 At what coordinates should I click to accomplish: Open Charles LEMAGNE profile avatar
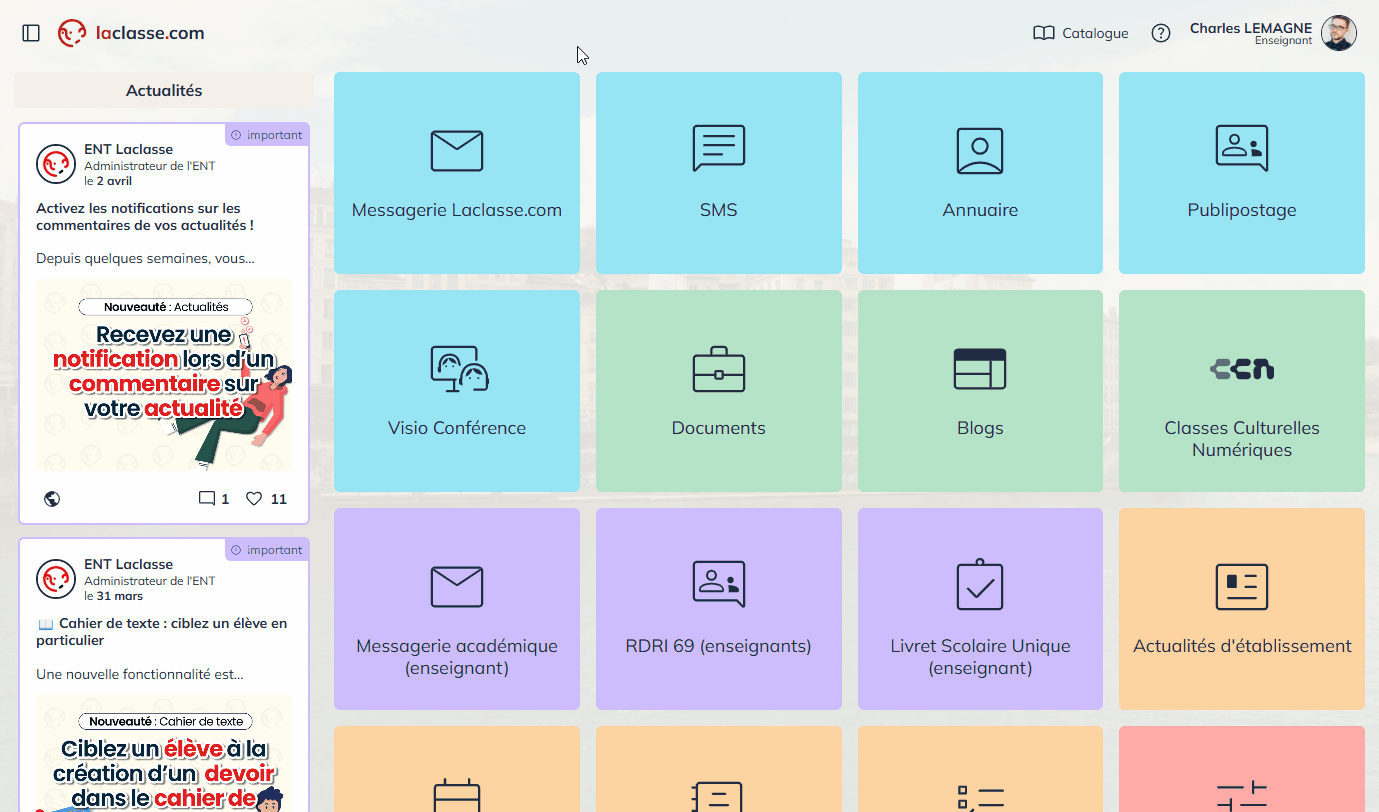point(1339,33)
